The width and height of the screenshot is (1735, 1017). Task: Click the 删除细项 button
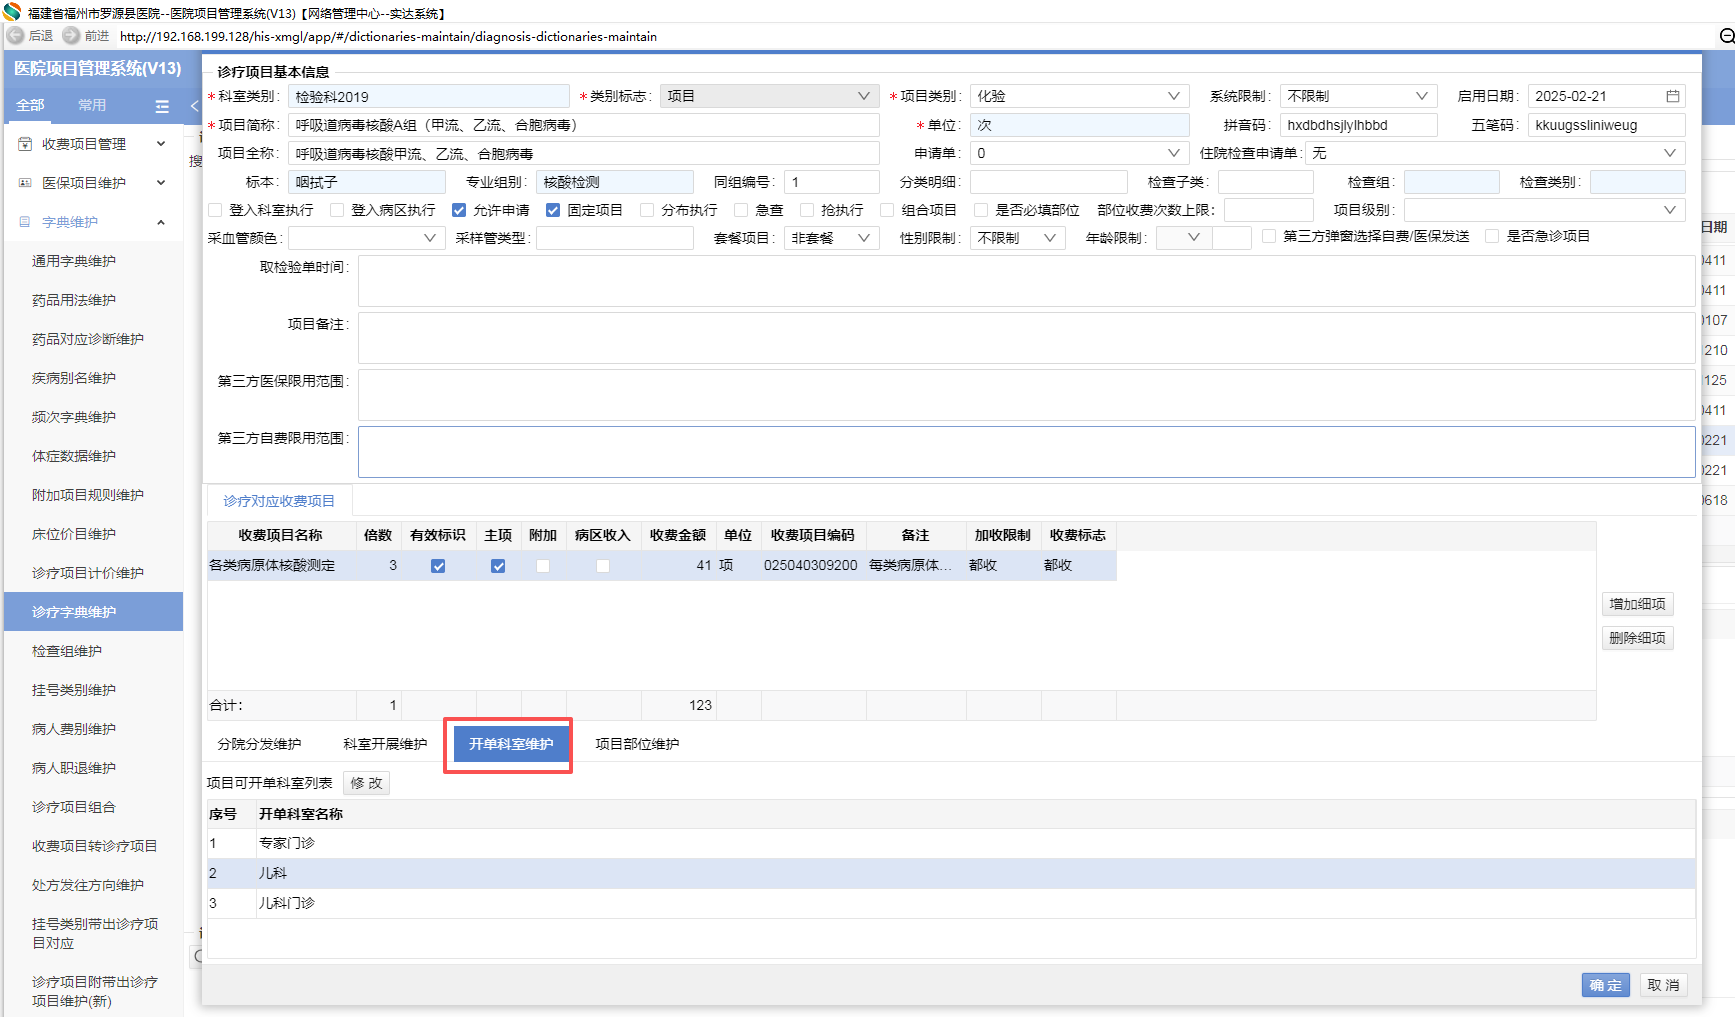(x=1637, y=638)
